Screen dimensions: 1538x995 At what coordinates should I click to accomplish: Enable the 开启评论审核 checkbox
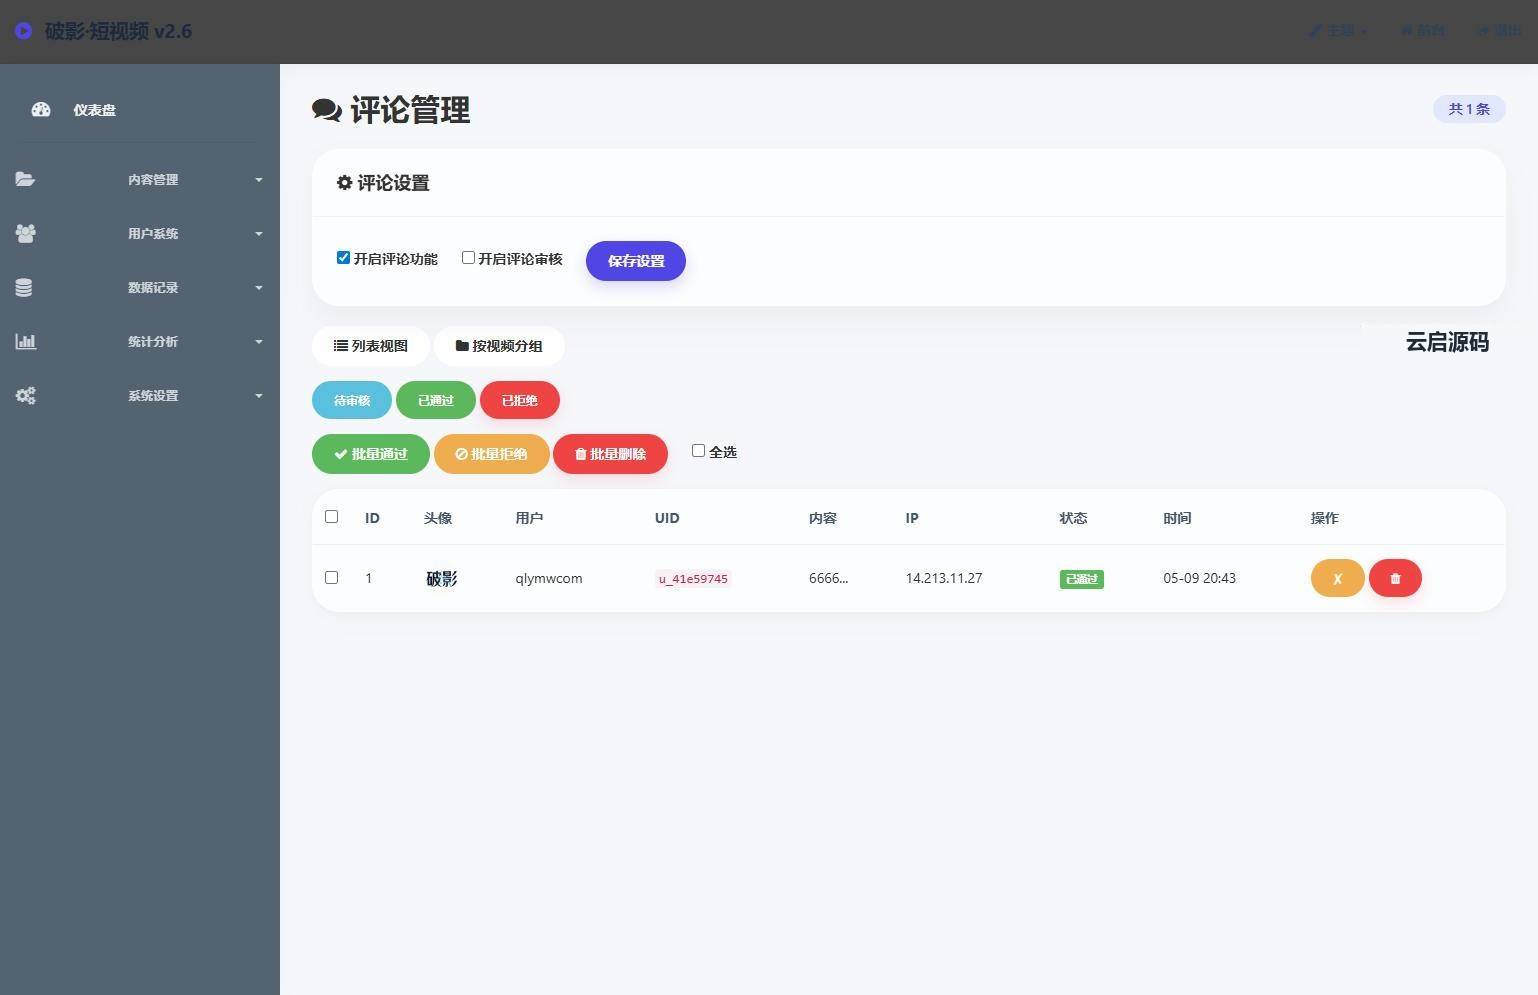click(x=468, y=258)
